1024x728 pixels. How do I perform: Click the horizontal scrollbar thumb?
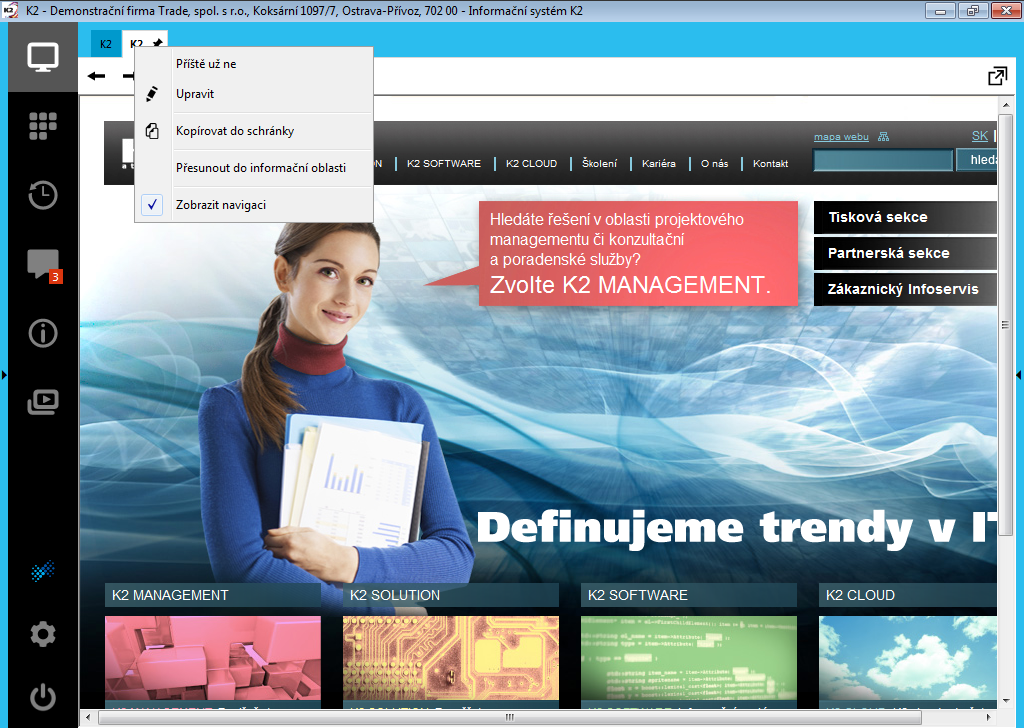click(509, 717)
